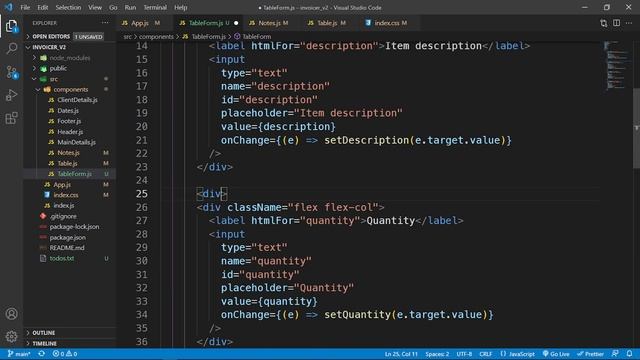Open the Run menu

tap(130, 7)
